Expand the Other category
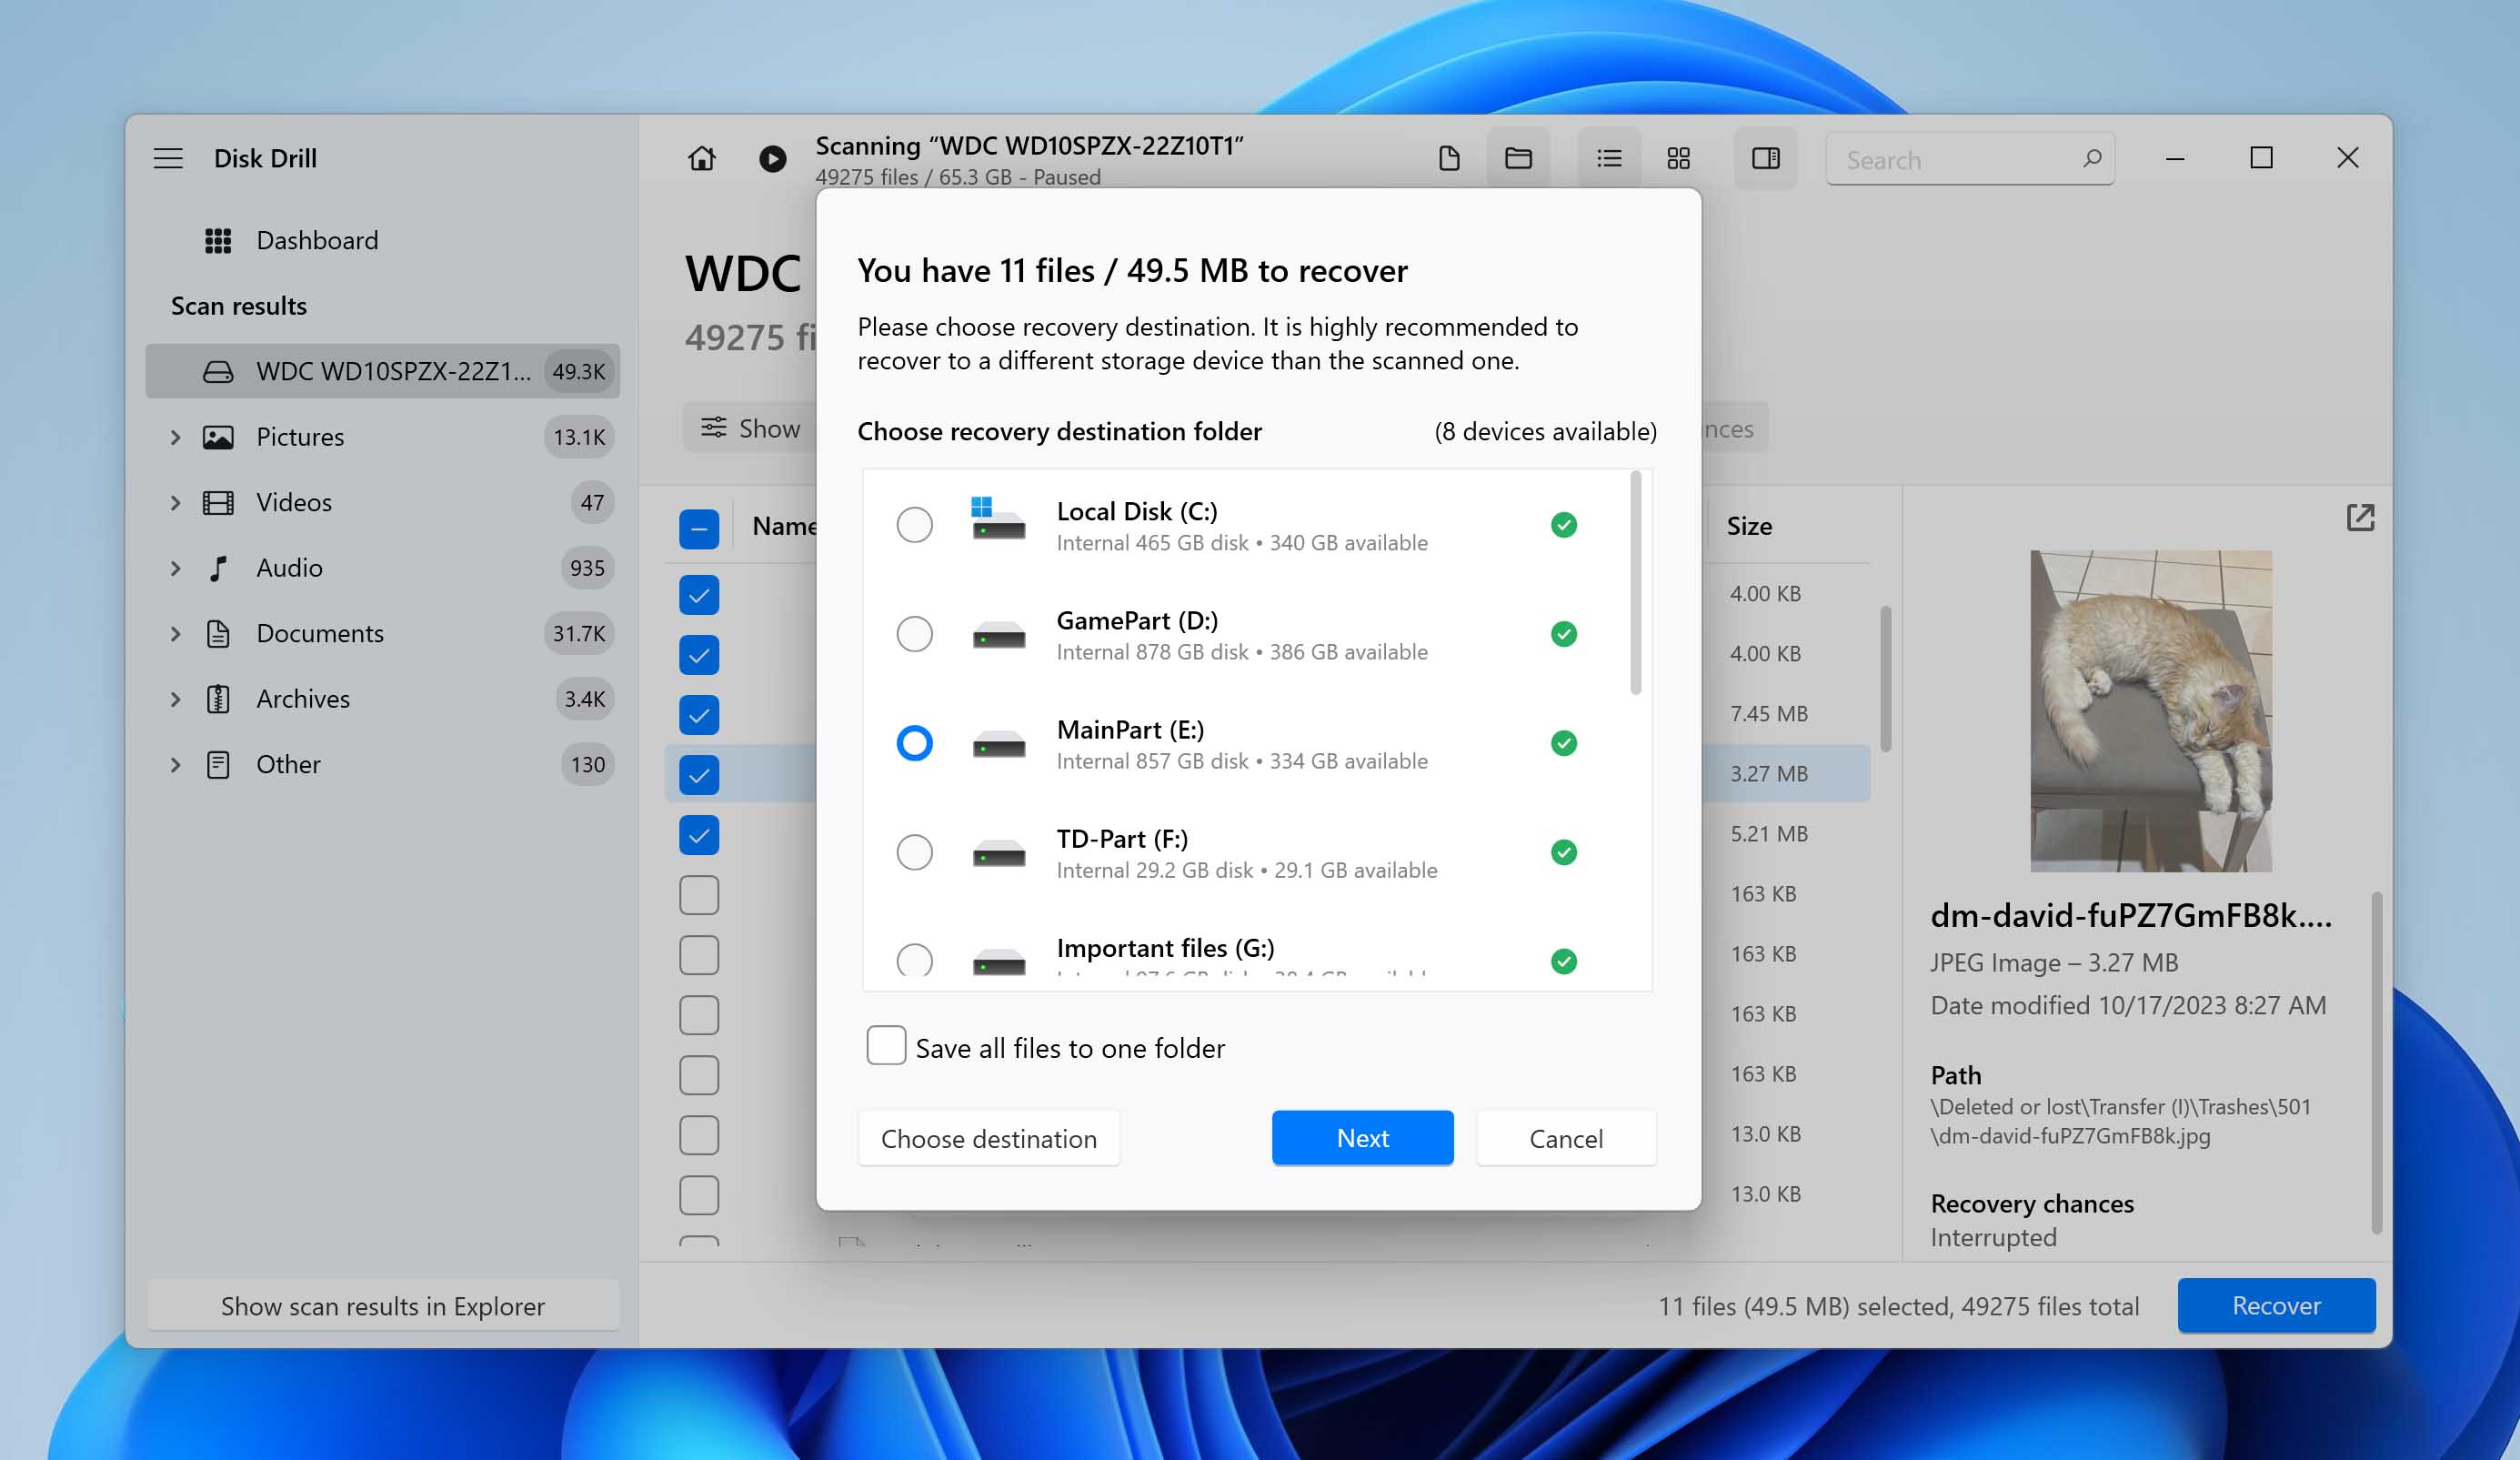The image size is (2520, 1460). click(175, 764)
